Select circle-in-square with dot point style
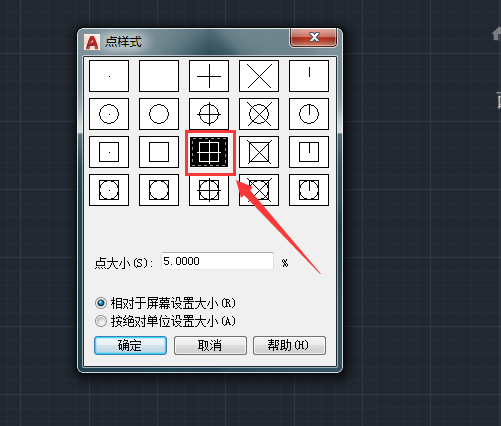 [109, 190]
